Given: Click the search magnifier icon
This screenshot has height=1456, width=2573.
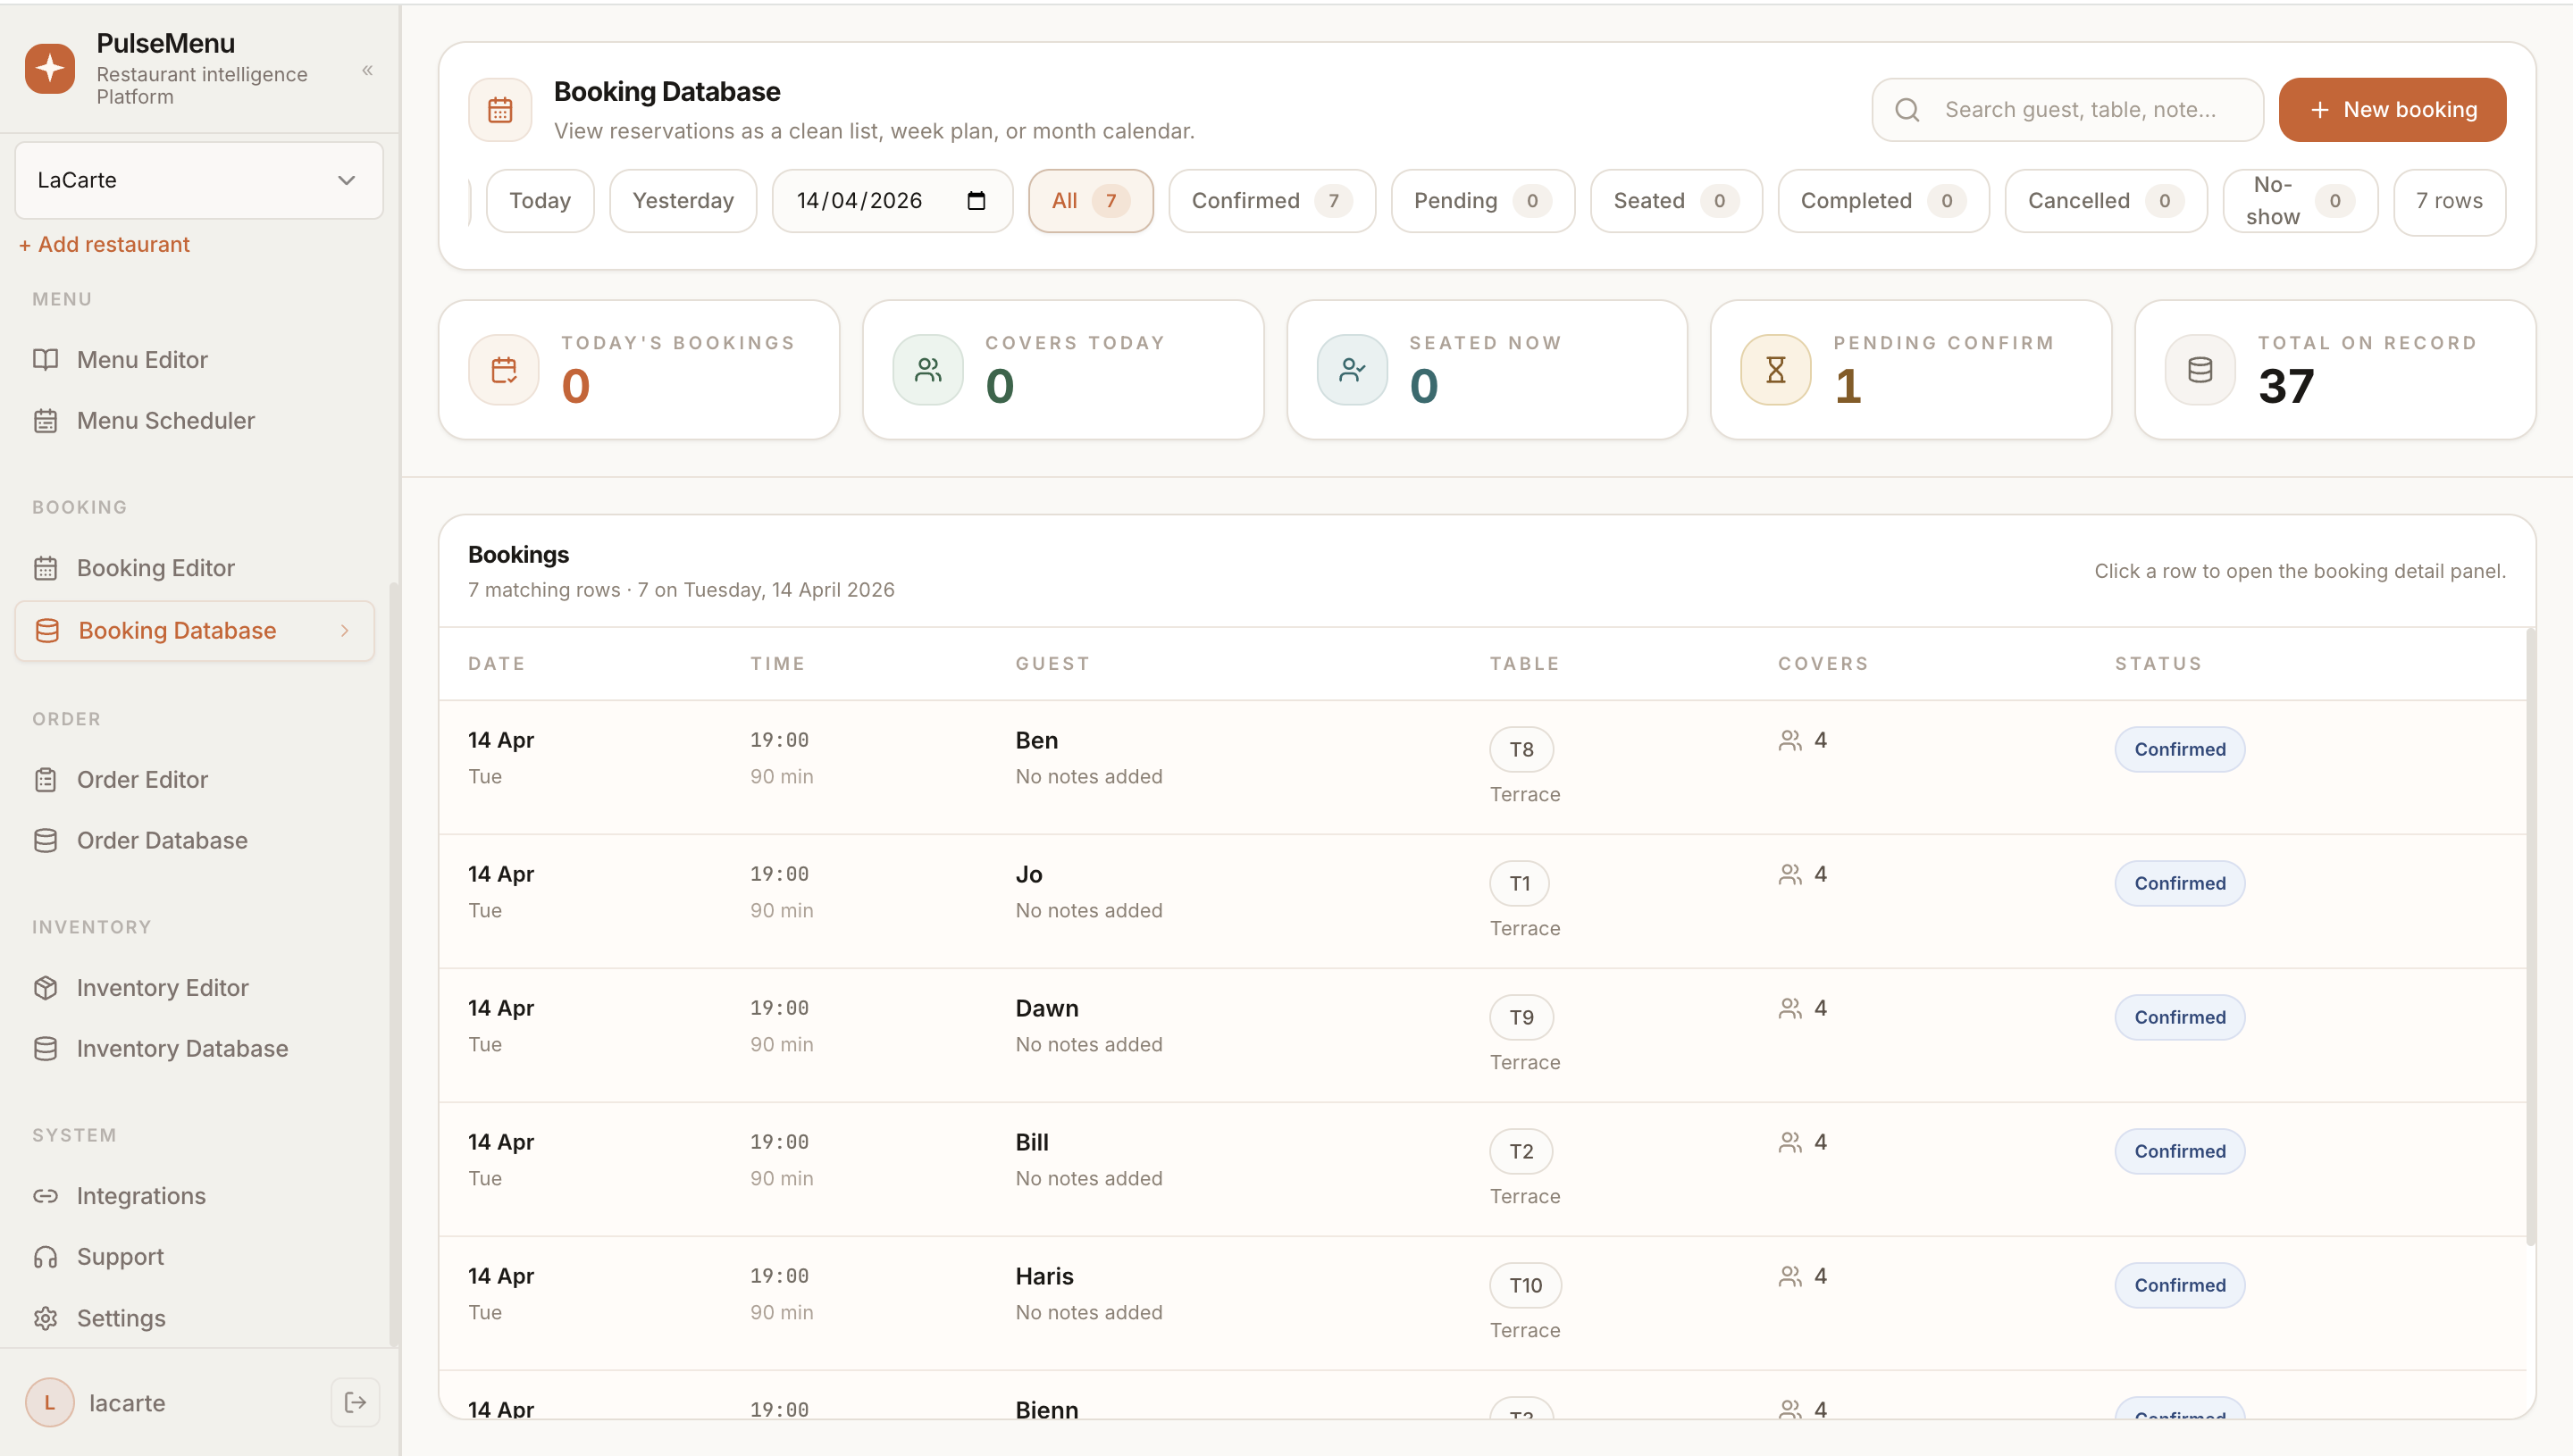Looking at the screenshot, I should (x=1907, y=110).
